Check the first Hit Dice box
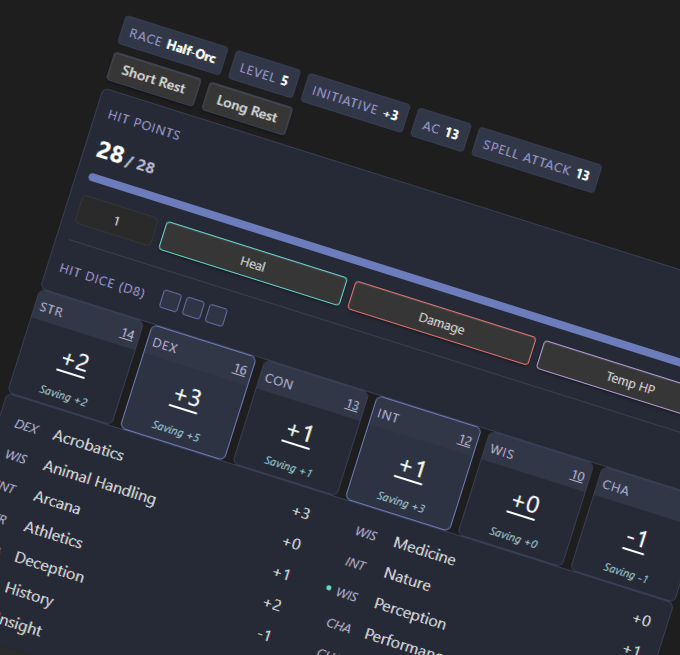The image size is (680, 655). (170, 301)
